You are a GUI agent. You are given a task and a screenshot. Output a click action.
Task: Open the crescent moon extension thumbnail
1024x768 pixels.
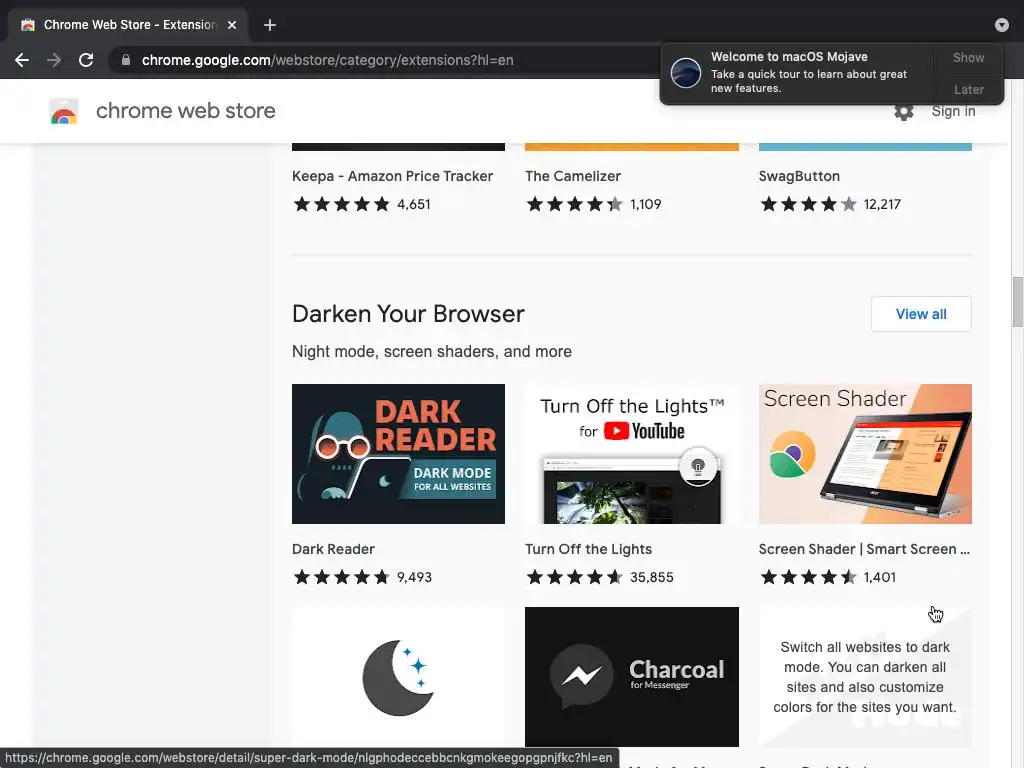point(398,677)
